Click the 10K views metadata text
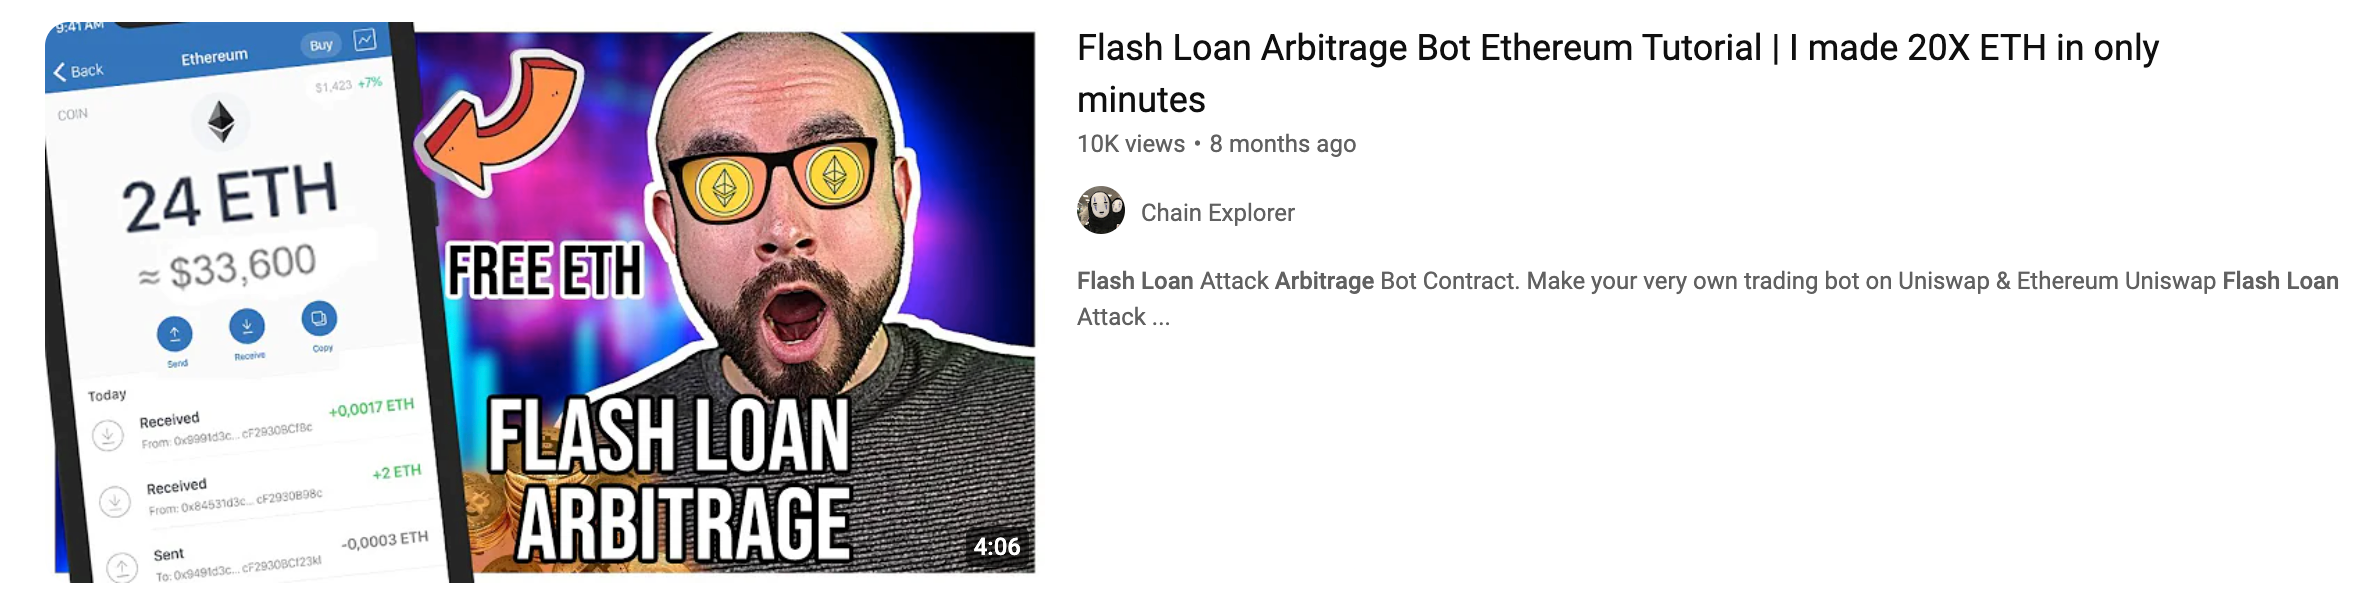Image resolution: width=2360 pixels, height=610 pixels. (x=1131, y=144)
